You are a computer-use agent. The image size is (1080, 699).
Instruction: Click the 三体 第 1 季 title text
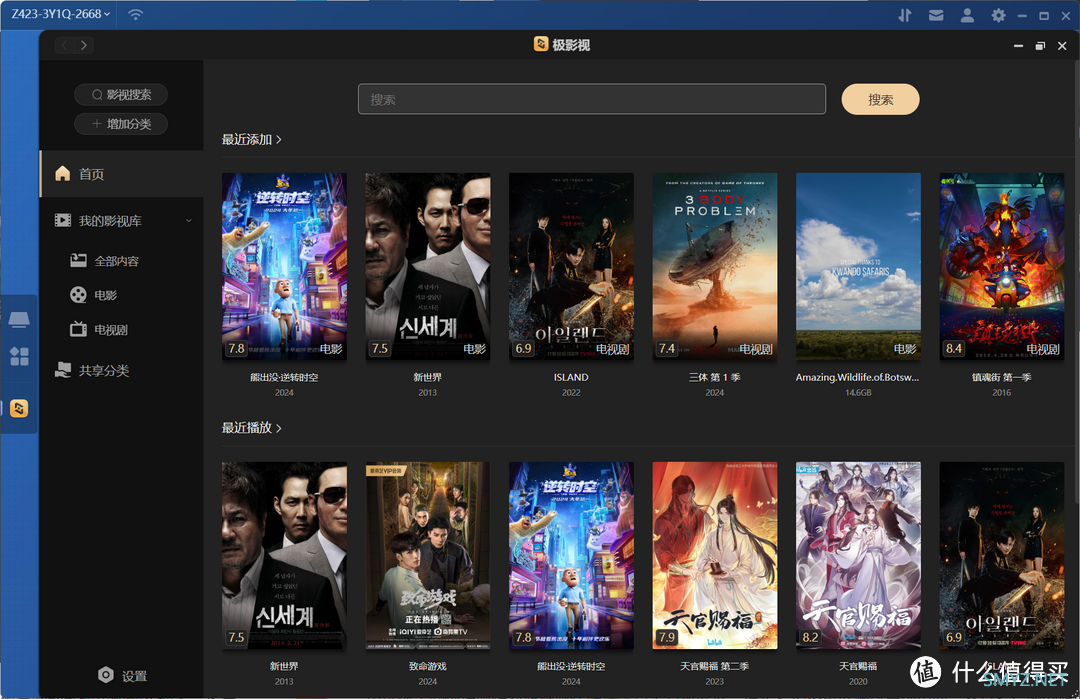[715, 377]
